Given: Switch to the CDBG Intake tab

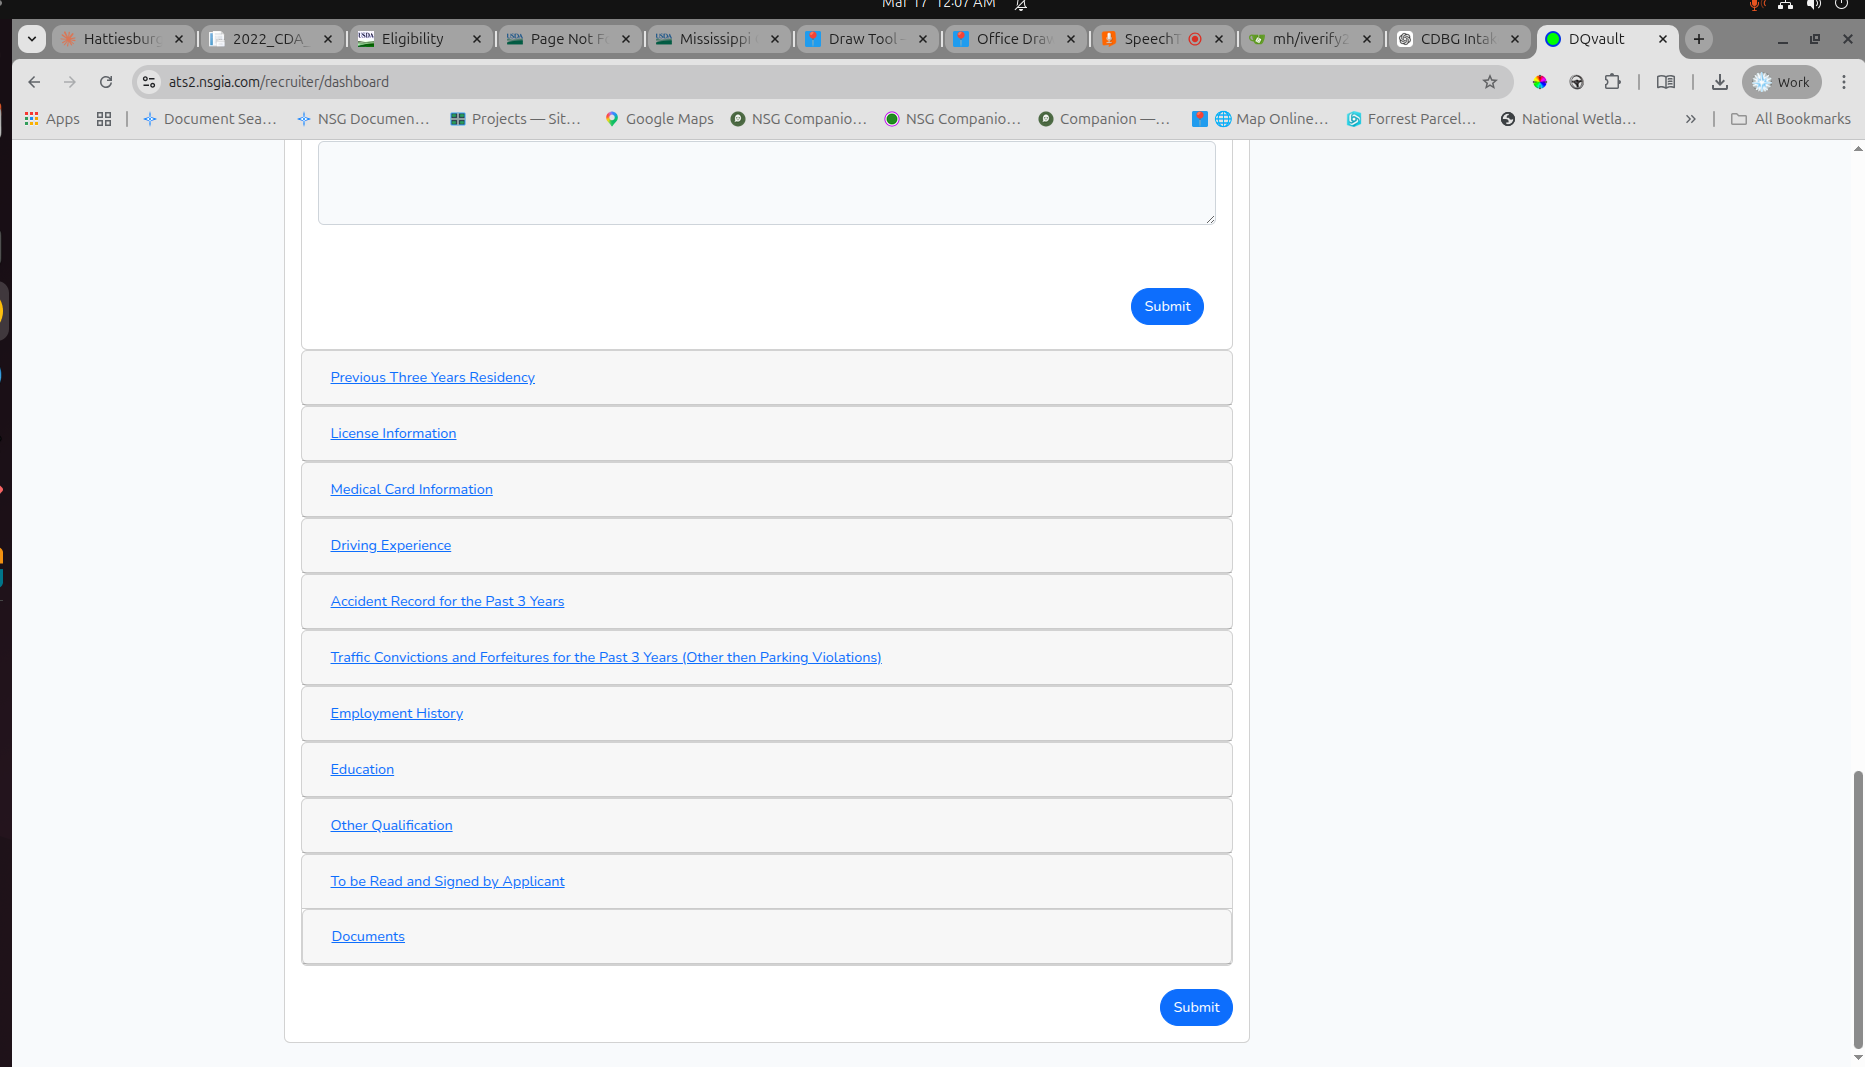Looking at the screenshot, I should [x=1457, y=39].
